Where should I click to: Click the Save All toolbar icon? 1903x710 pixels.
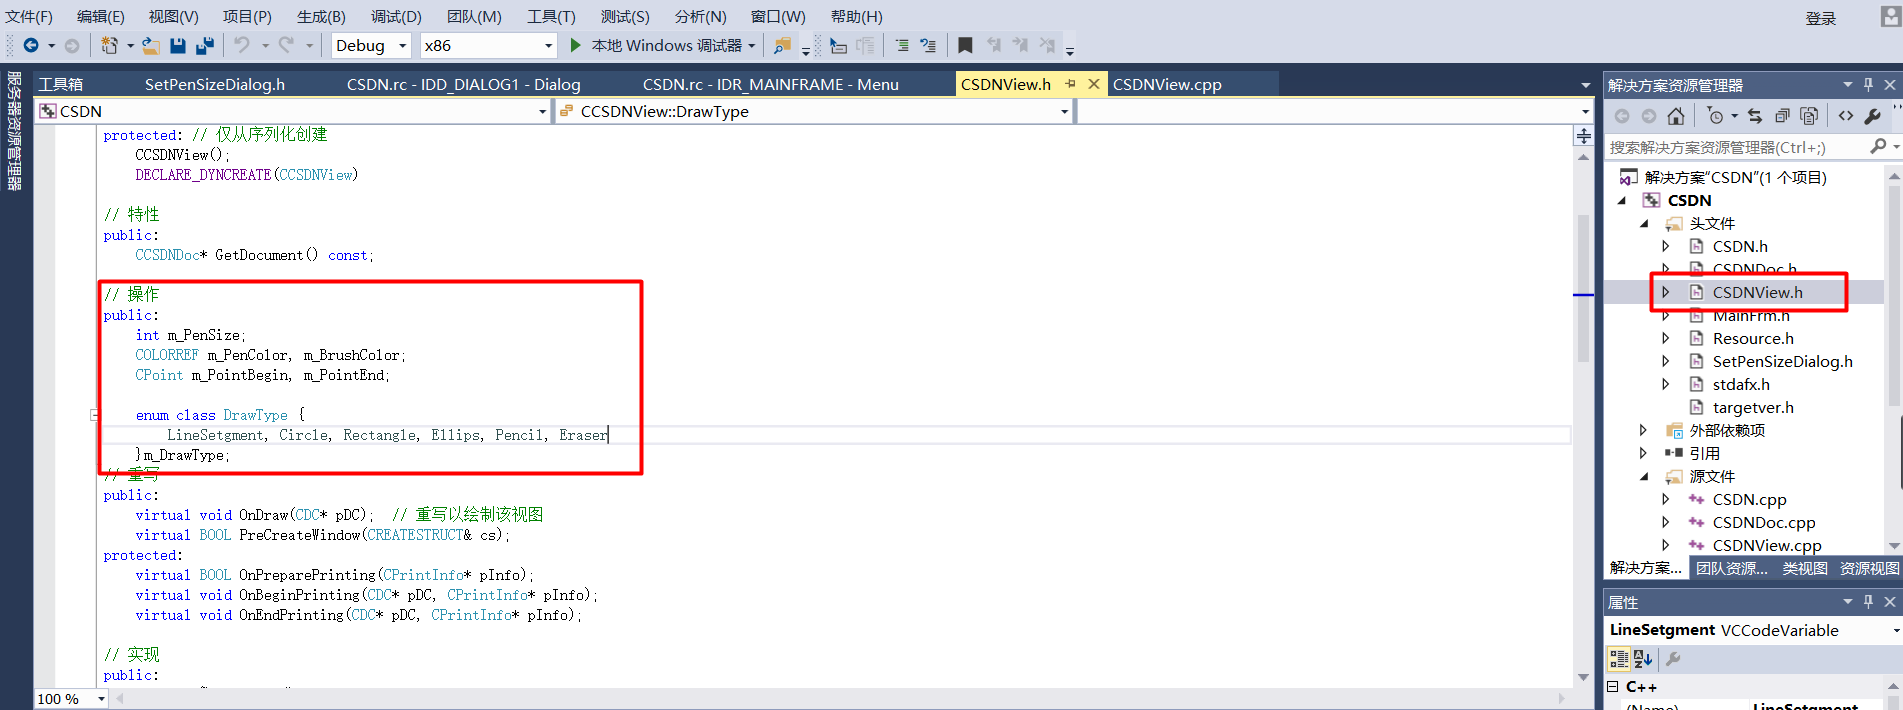(205, 45)
